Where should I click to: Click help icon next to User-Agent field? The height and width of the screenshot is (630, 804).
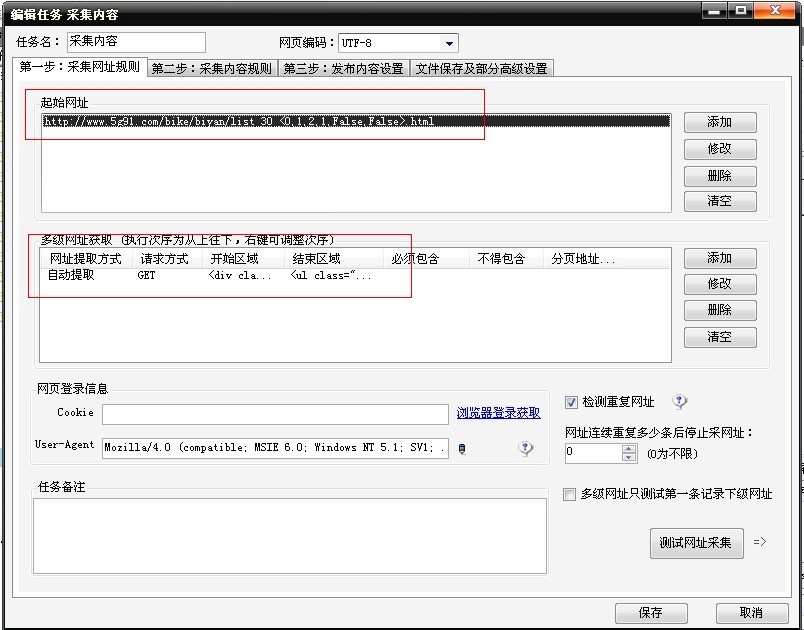pyautogui.click(x=526, y=449)
